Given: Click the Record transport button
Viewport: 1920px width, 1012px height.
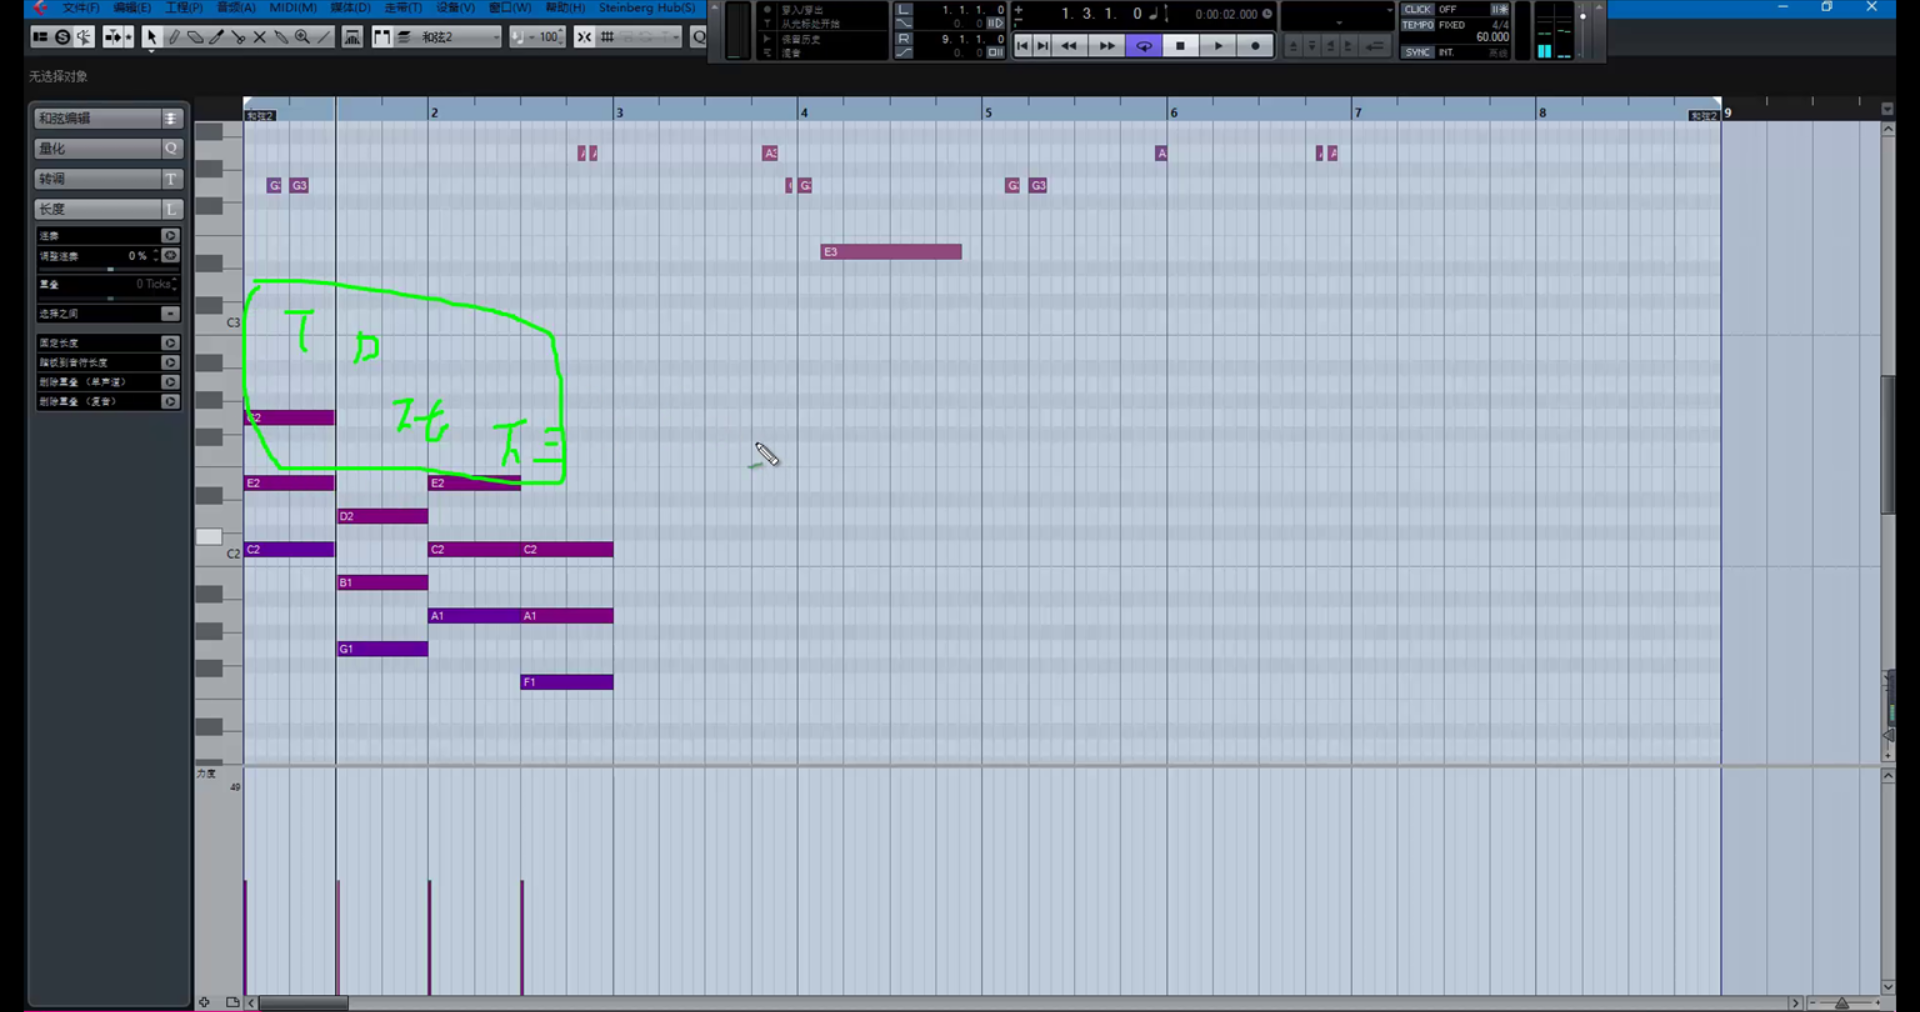Looking at the screenshot, I should tap(1255, 46).
